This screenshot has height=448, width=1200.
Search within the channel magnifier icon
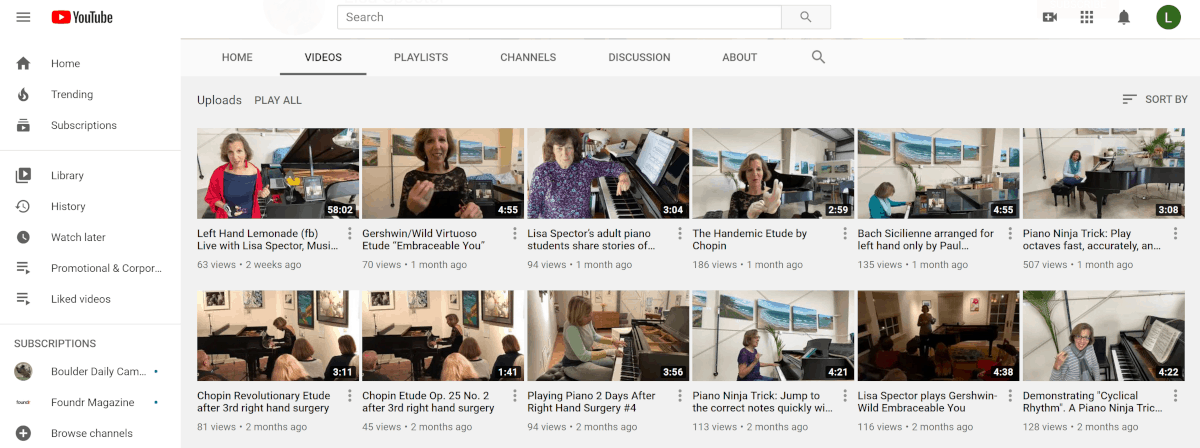tap(818, 57)
